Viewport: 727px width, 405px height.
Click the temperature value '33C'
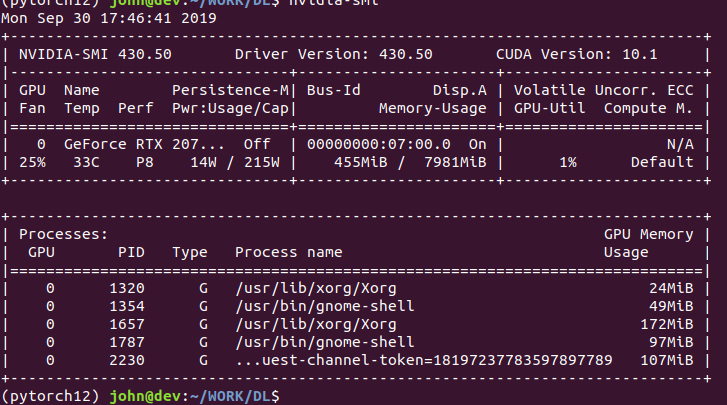(x=86, y=162)
